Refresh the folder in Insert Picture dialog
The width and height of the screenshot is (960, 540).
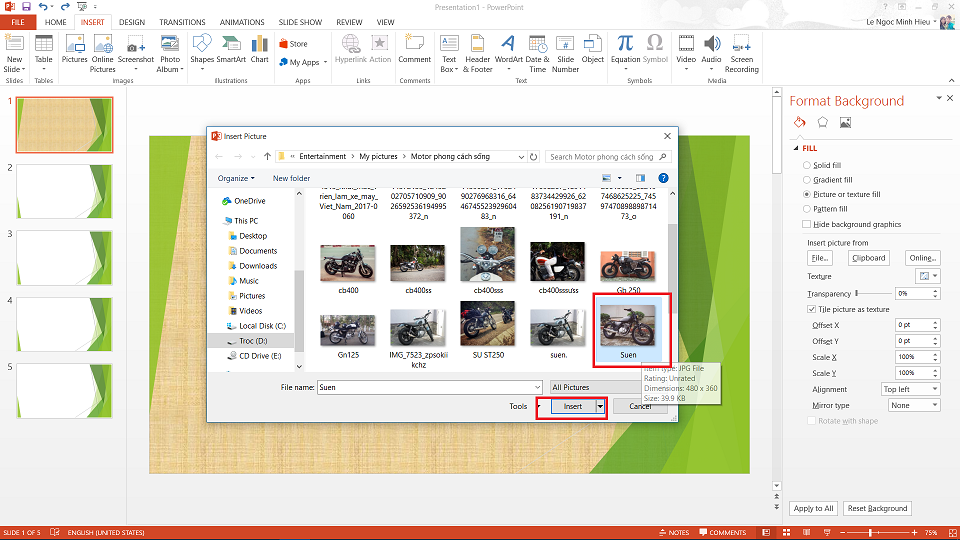click(533, 157)
